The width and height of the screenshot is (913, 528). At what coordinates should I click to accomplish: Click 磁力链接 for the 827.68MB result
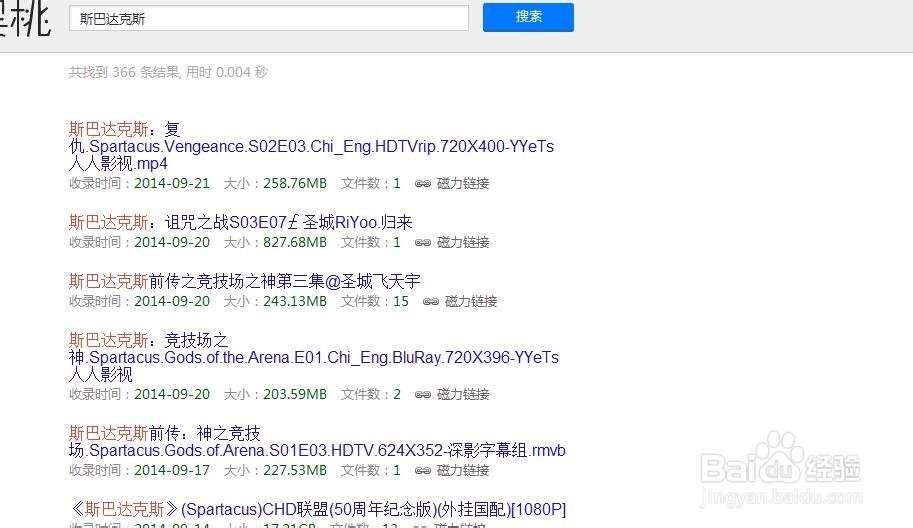click(x=463, y=242)
